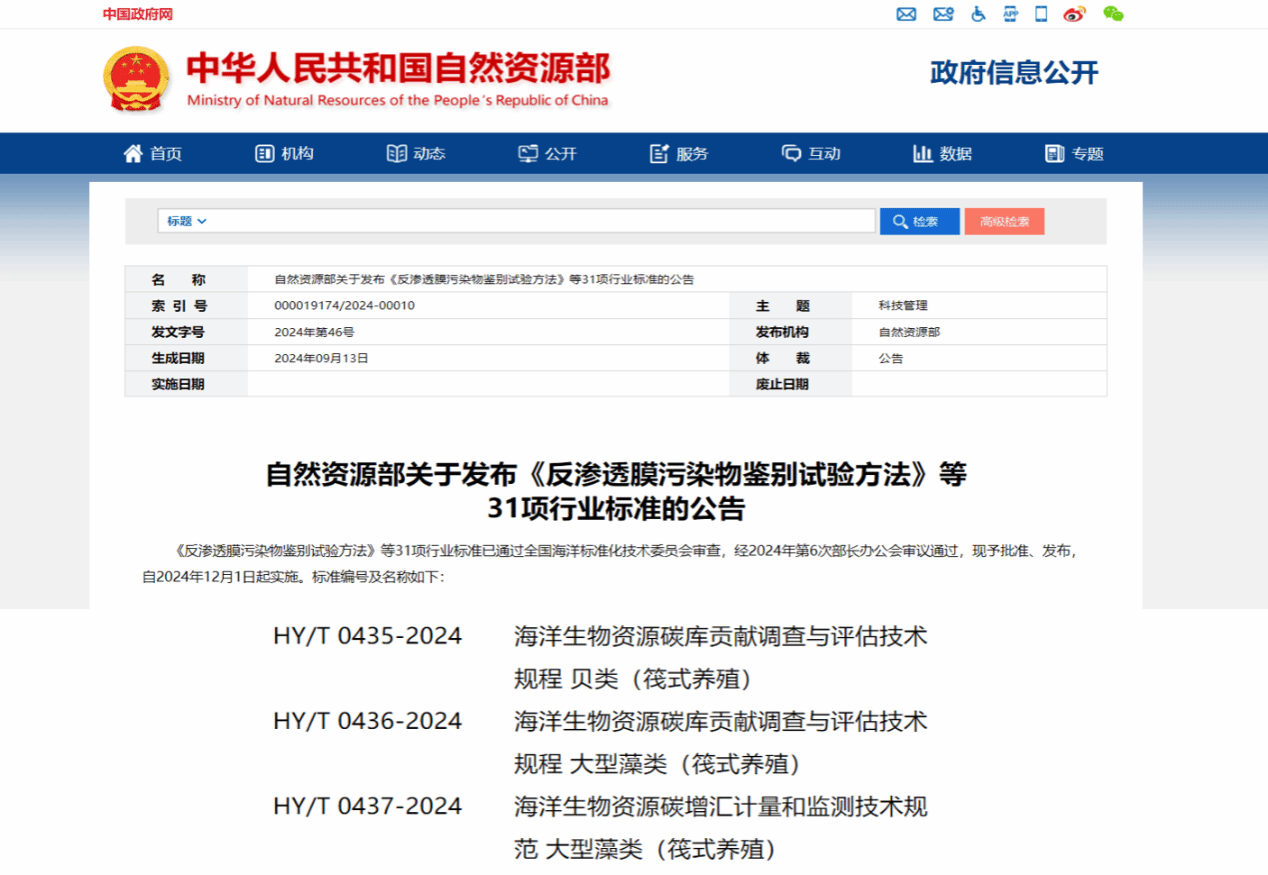
Task: Click the 中国政府网 link at top
Action: tap(138, 14)
